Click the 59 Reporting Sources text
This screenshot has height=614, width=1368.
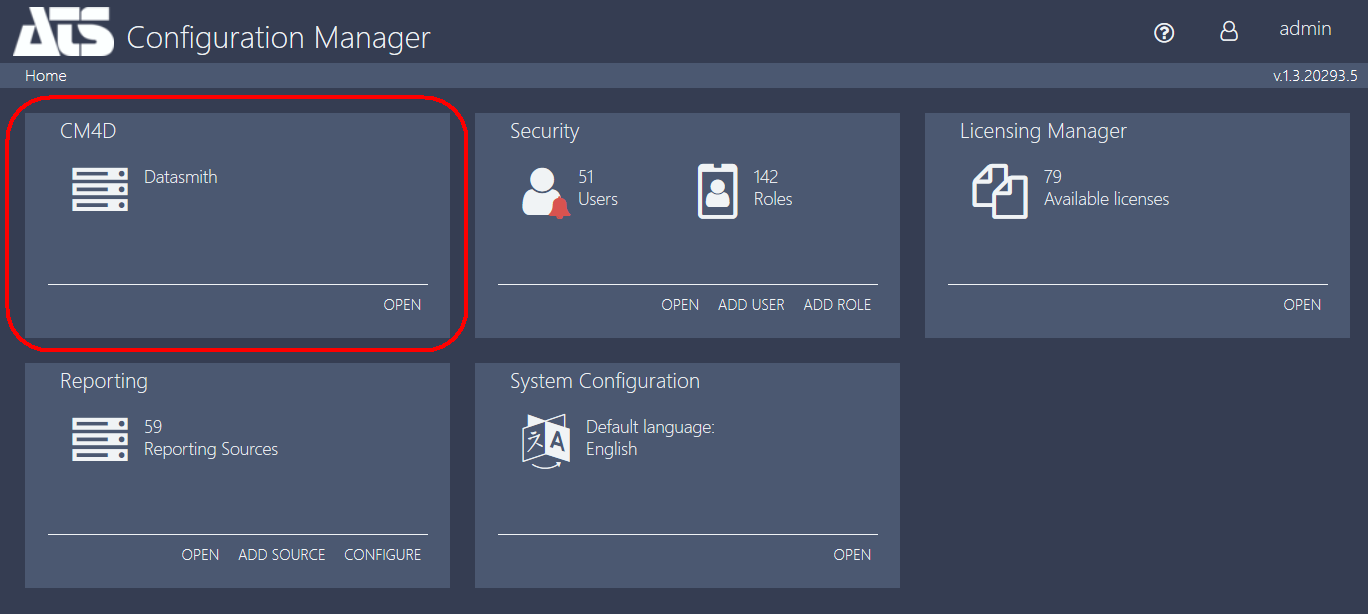(x=211, y=438)
